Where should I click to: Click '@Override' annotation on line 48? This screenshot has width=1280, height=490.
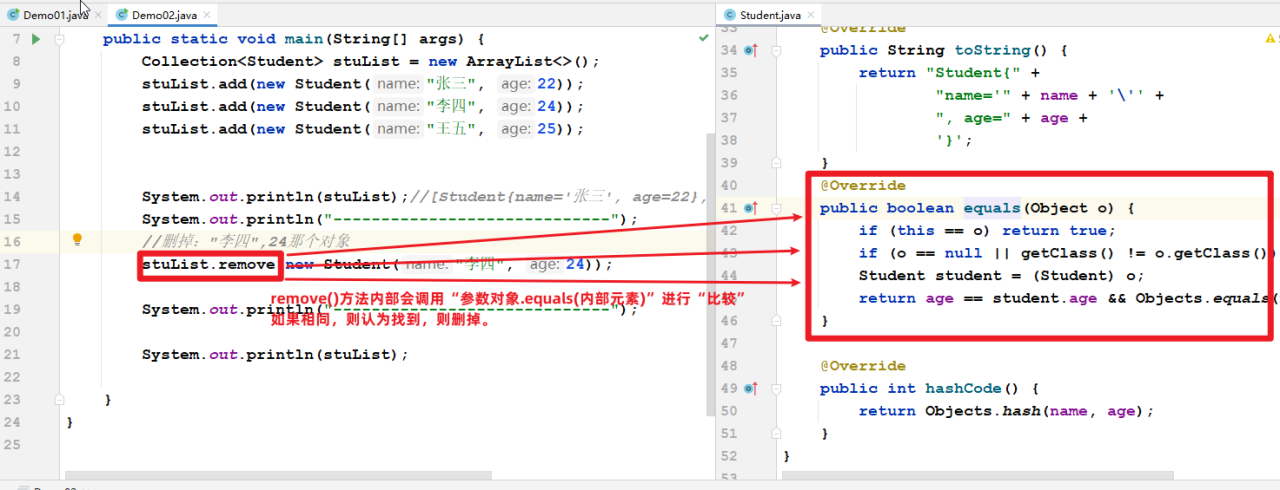click(x=863, y=365)
